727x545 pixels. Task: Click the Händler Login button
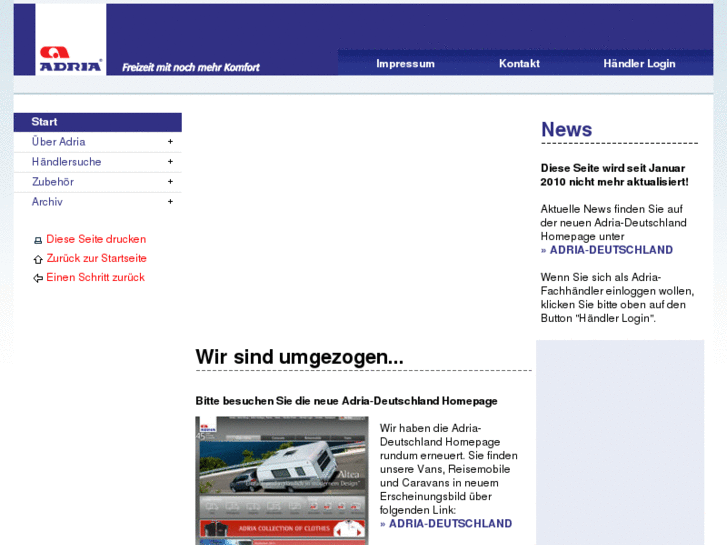pyautogui.click(x=639, y=64)
